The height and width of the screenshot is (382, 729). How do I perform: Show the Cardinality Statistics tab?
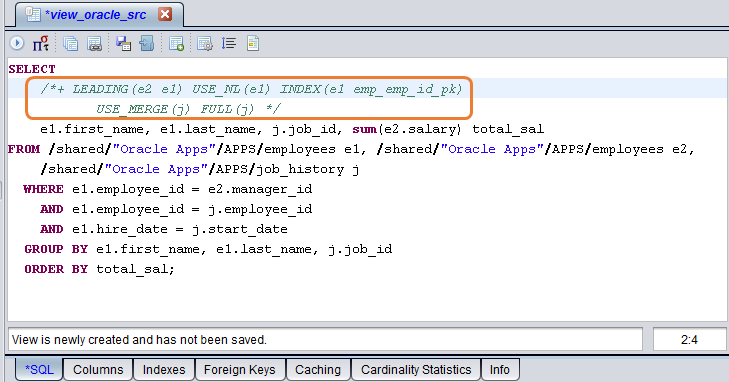(416, 369)
